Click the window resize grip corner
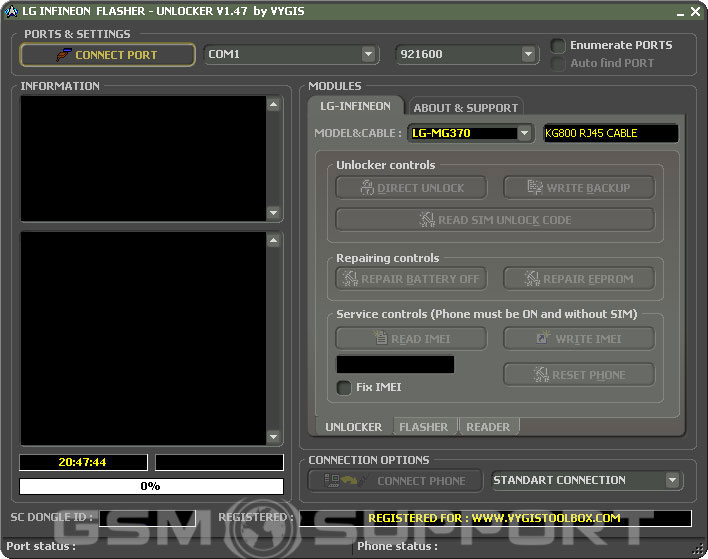This screenshot has width=708, height=559. click(x=699, y=550)
